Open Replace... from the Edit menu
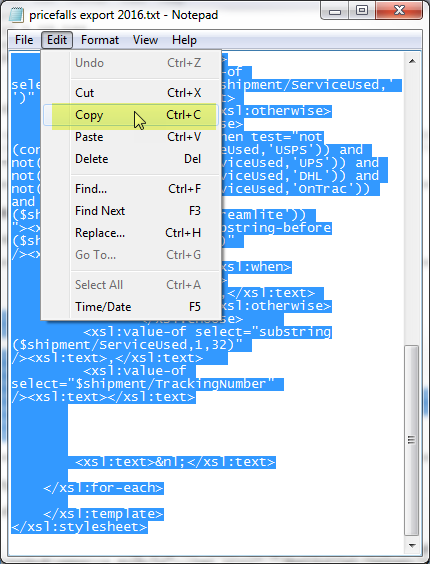This screenshot has height=564, width=430. coord(131,233)
